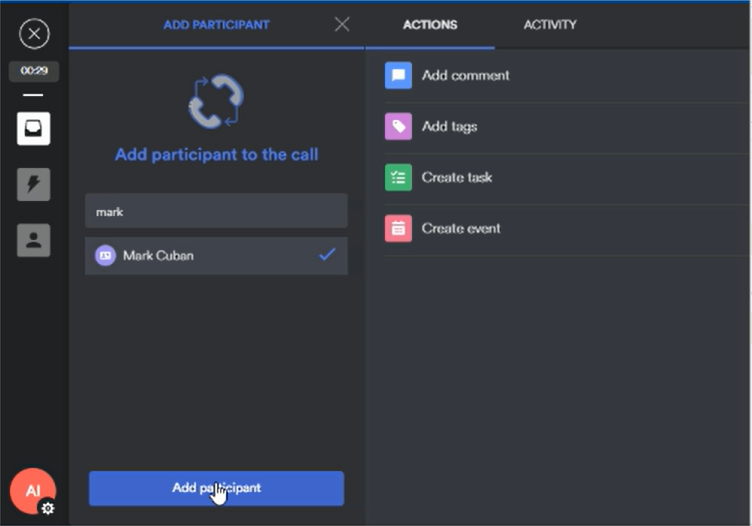The height and width of the screenshot is (526, 752).
Task: Select Mark Cuban from results
Action: 158,256
